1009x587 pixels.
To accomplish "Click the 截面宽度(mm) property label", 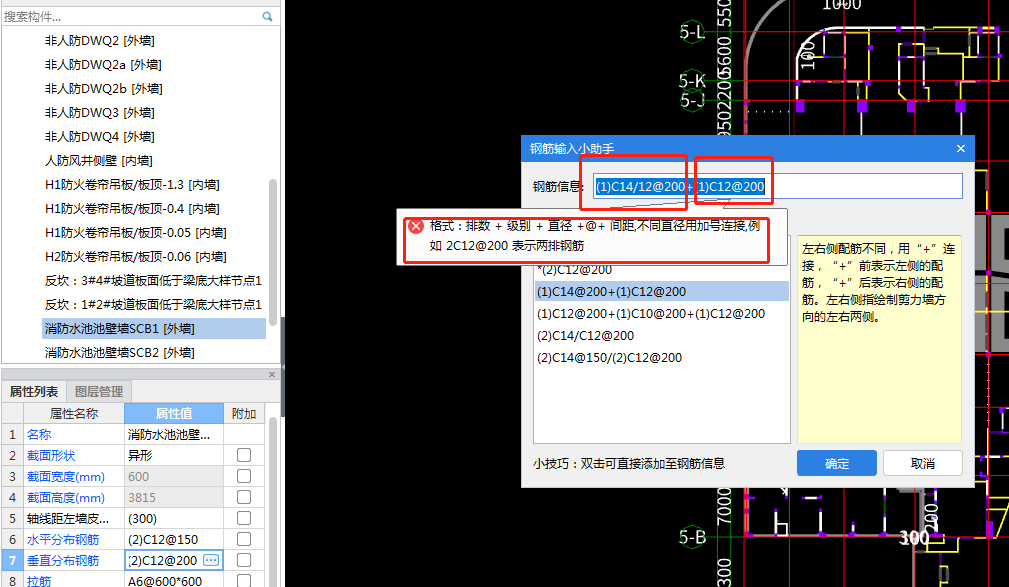I will [x=66, y=476].
